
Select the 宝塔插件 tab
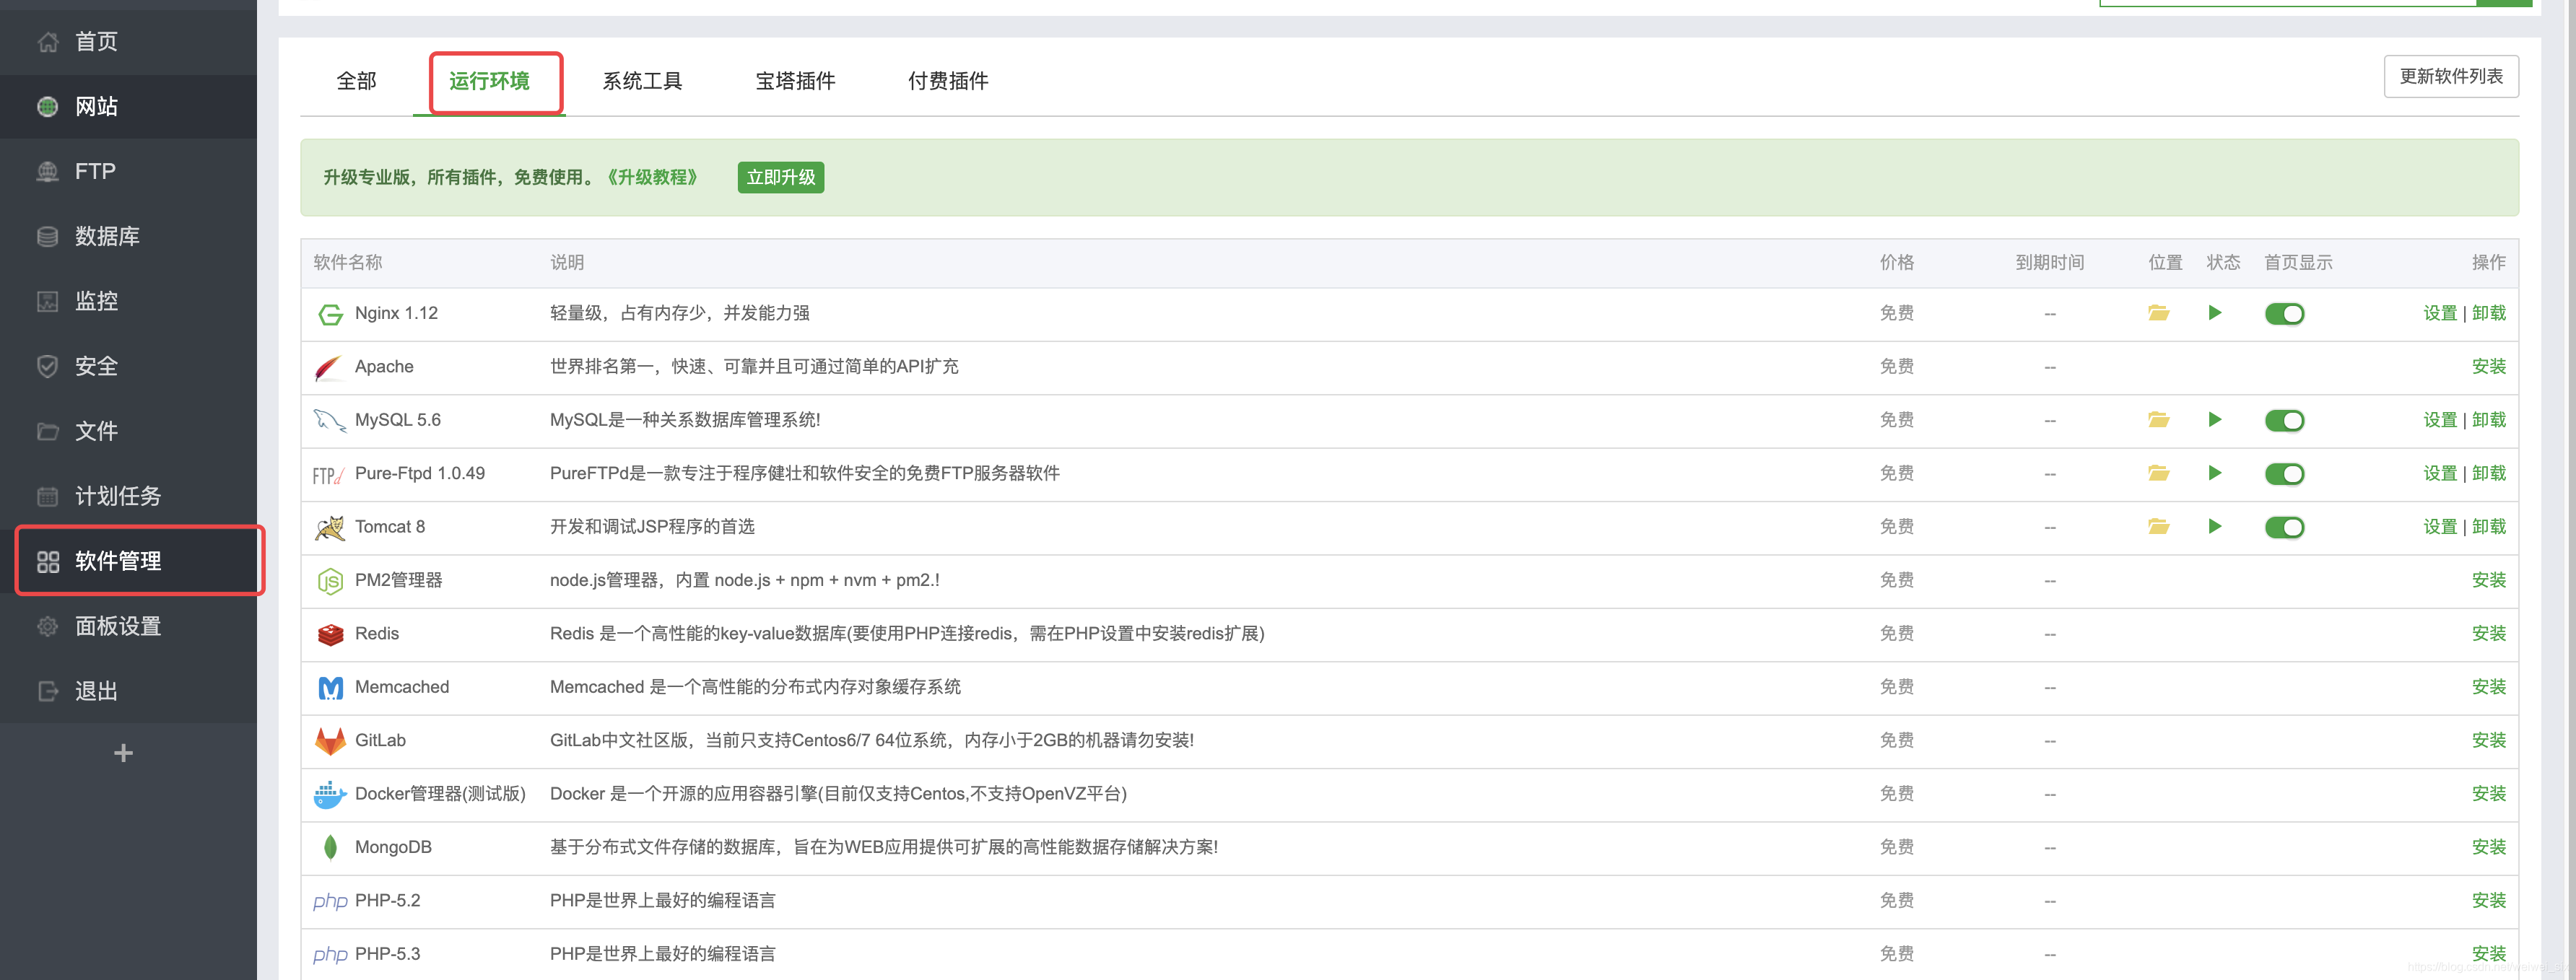[x=795, y=81]
